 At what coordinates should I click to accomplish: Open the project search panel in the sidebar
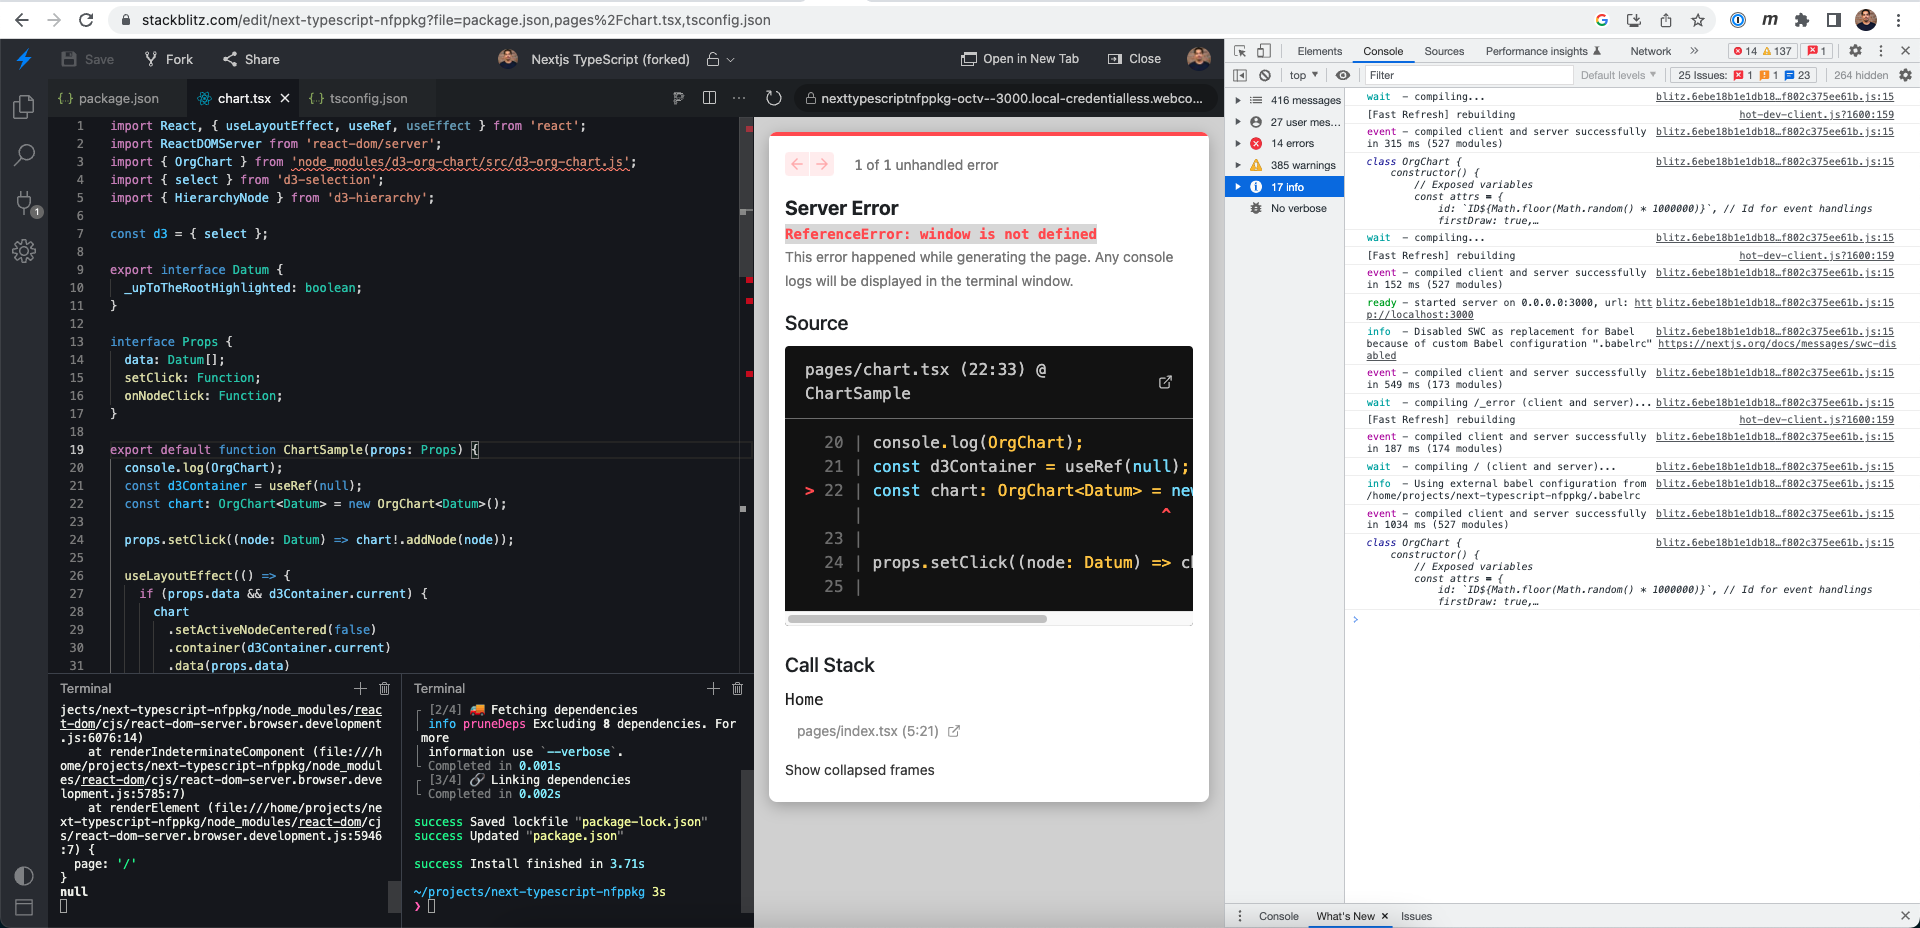pos(24,155)
